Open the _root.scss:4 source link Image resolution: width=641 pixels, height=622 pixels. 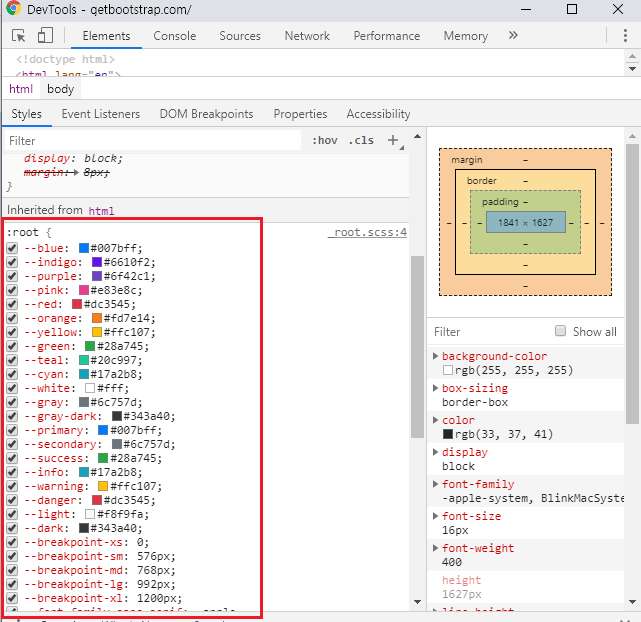[x=368, y=233]
